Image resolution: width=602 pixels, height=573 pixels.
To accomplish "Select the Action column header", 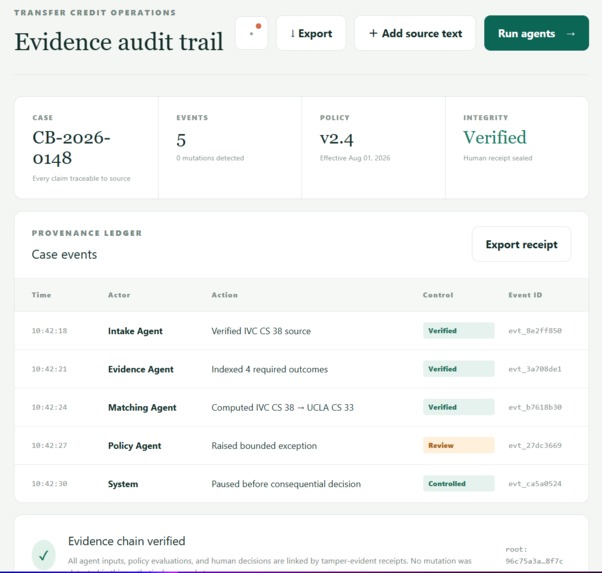I will 225,295.
